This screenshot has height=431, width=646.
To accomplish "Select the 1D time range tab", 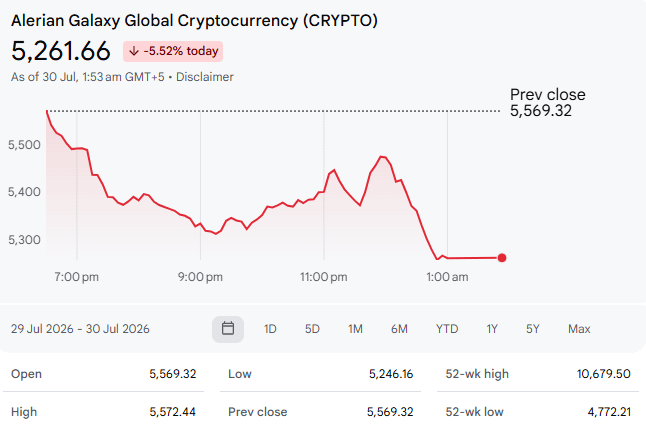I will 270,329.
